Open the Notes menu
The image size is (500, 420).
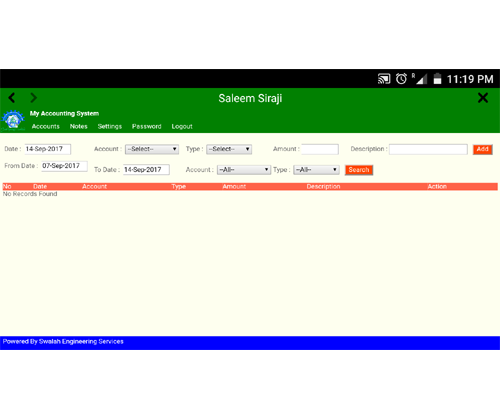(x=79, y=126)
